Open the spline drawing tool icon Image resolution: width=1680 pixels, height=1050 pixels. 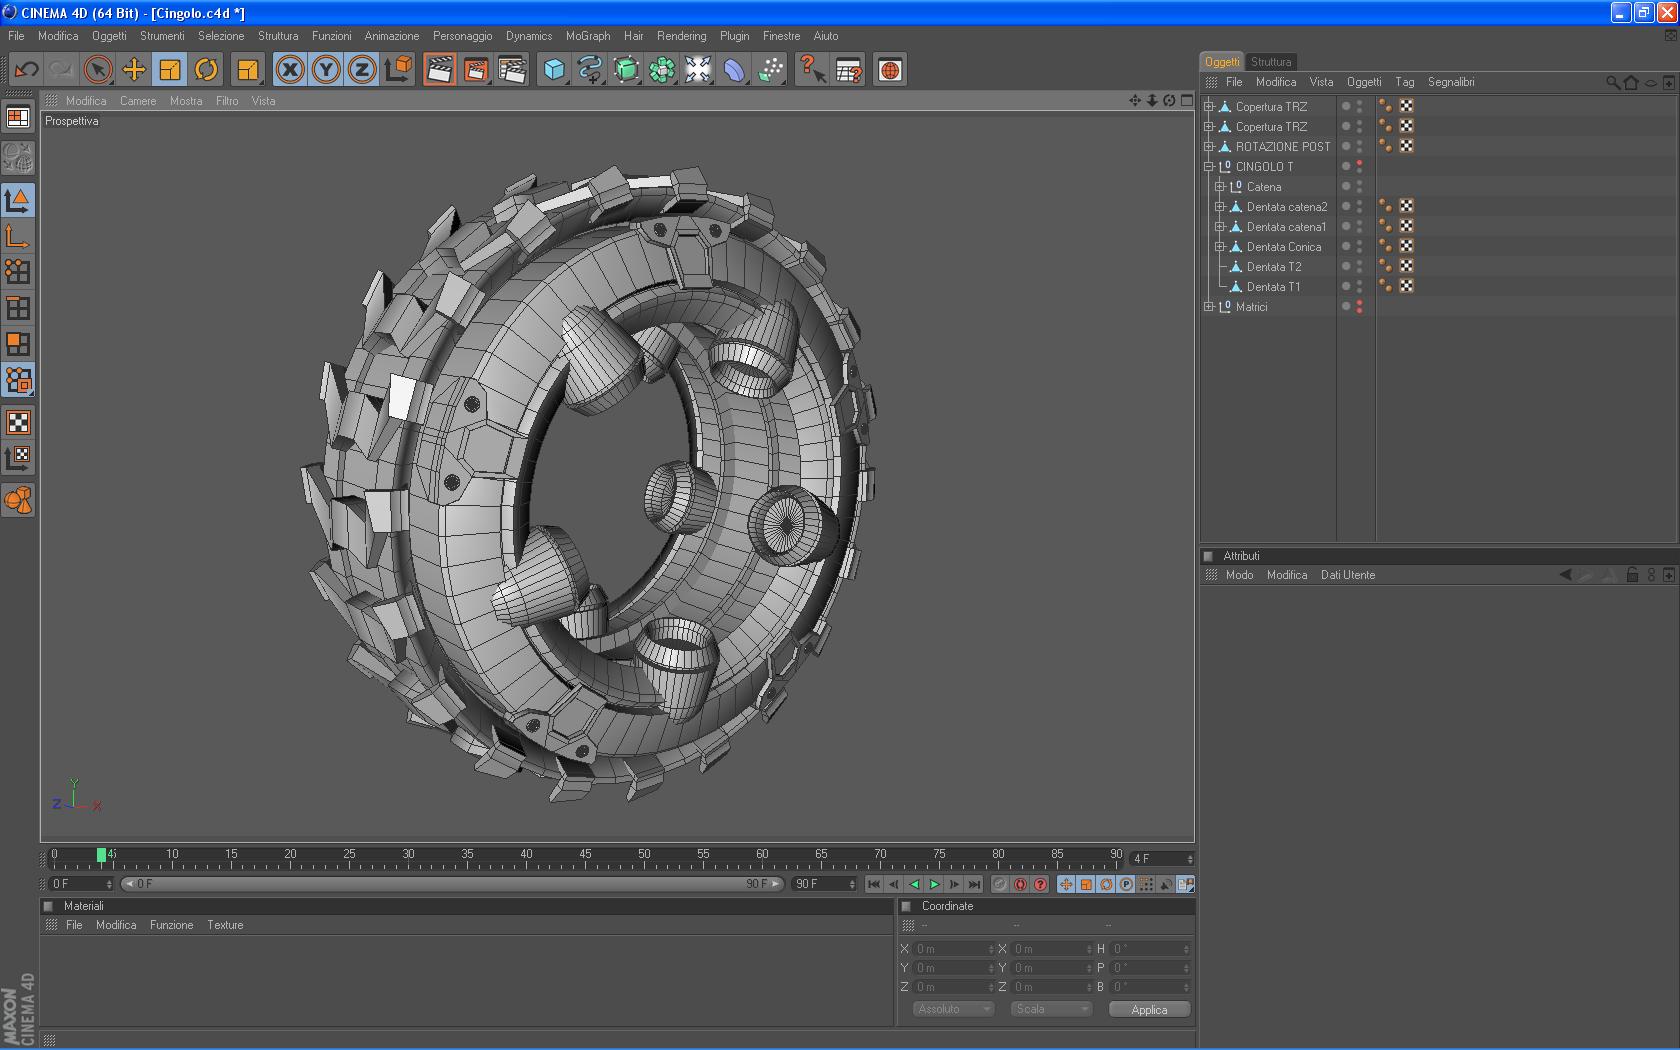pos(590,69)
